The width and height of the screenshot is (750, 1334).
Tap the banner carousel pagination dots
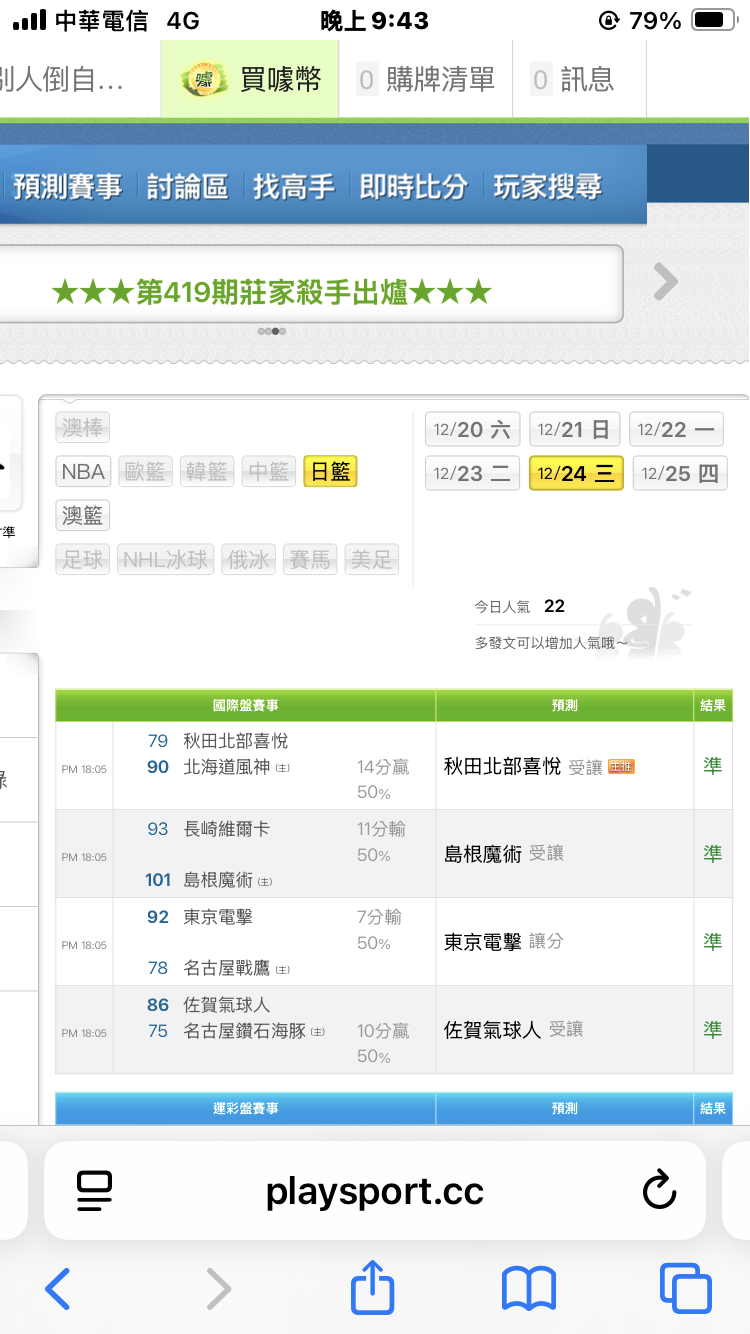271,331
